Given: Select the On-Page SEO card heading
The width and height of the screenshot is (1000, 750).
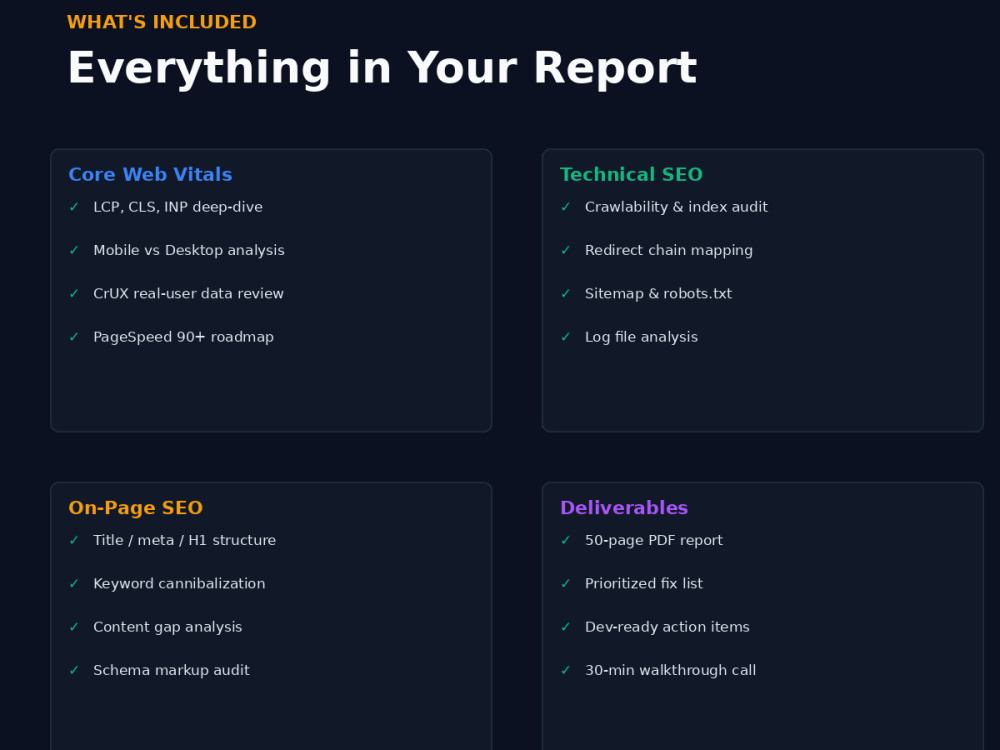Looking at the screenshot, I should point(136,508).
